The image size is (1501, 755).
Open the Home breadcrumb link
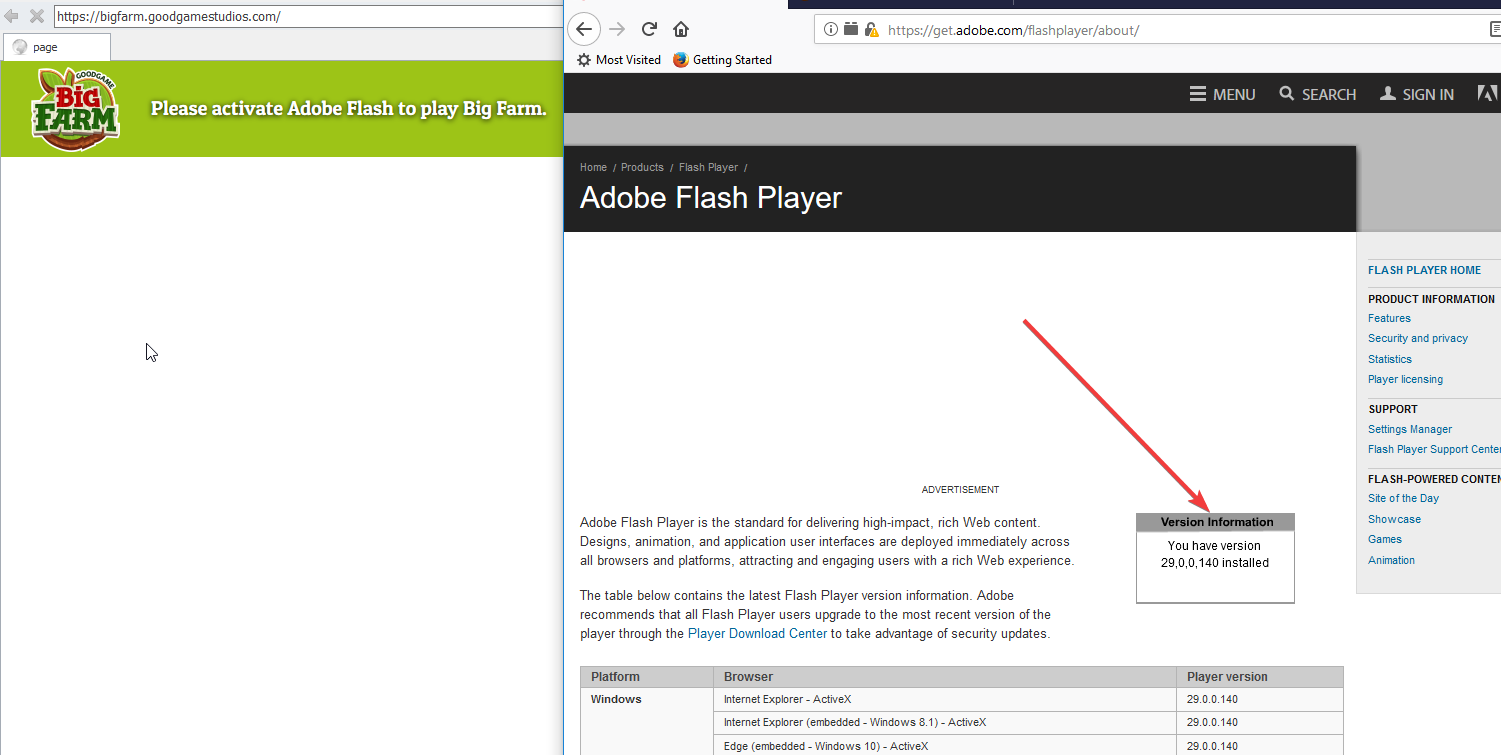point(593,167)
